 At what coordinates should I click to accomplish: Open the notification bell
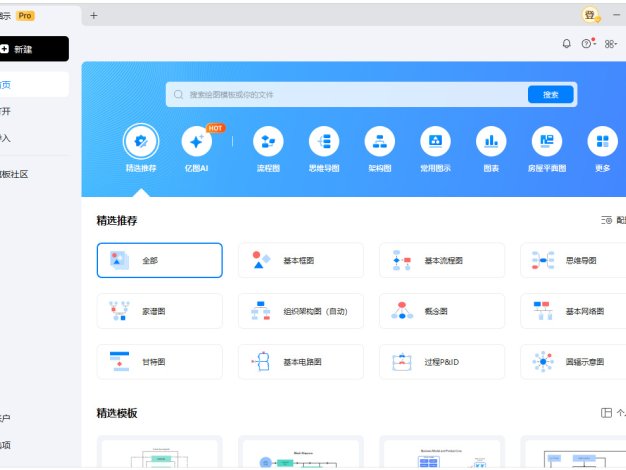pos(566,44)
